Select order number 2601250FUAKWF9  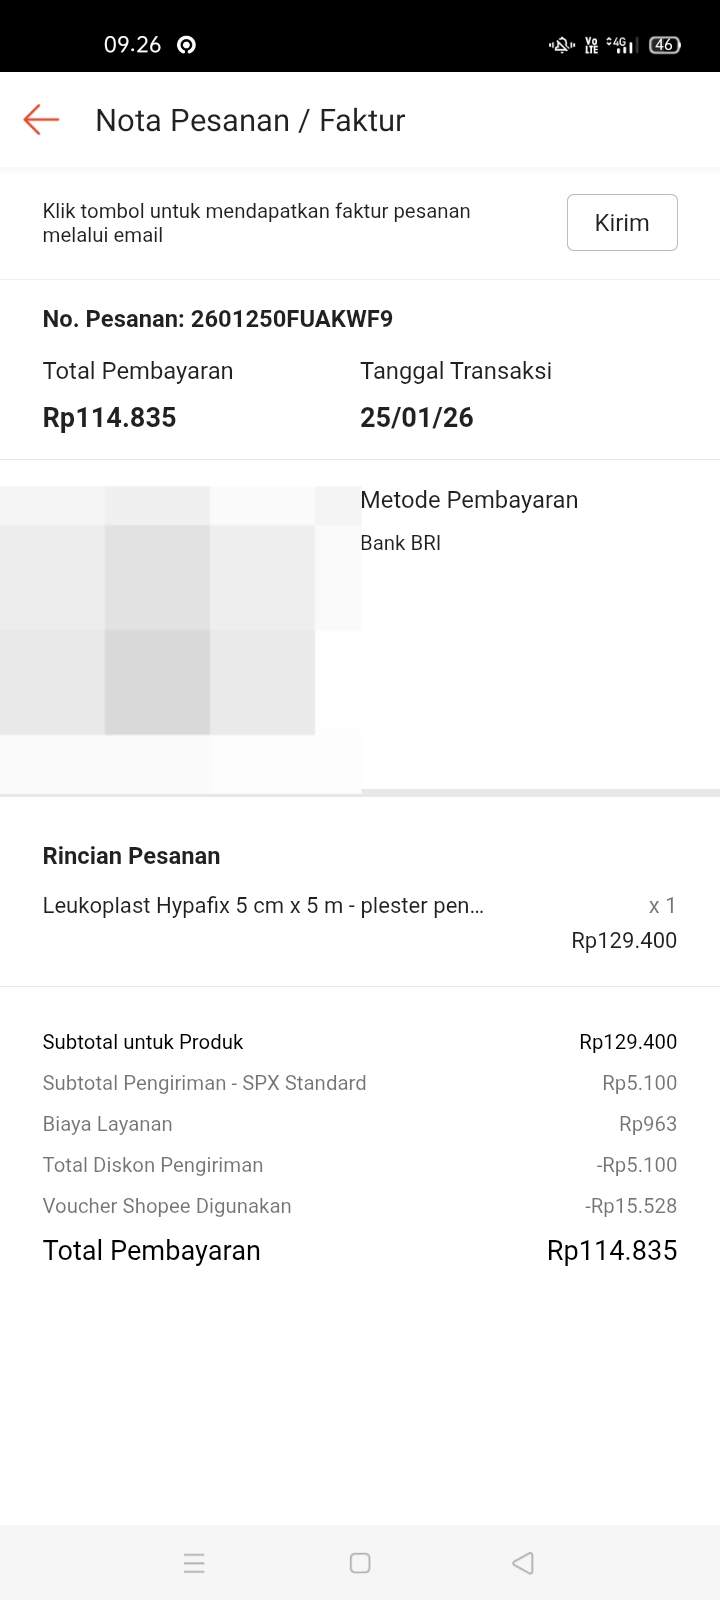[x=218, y=319]
